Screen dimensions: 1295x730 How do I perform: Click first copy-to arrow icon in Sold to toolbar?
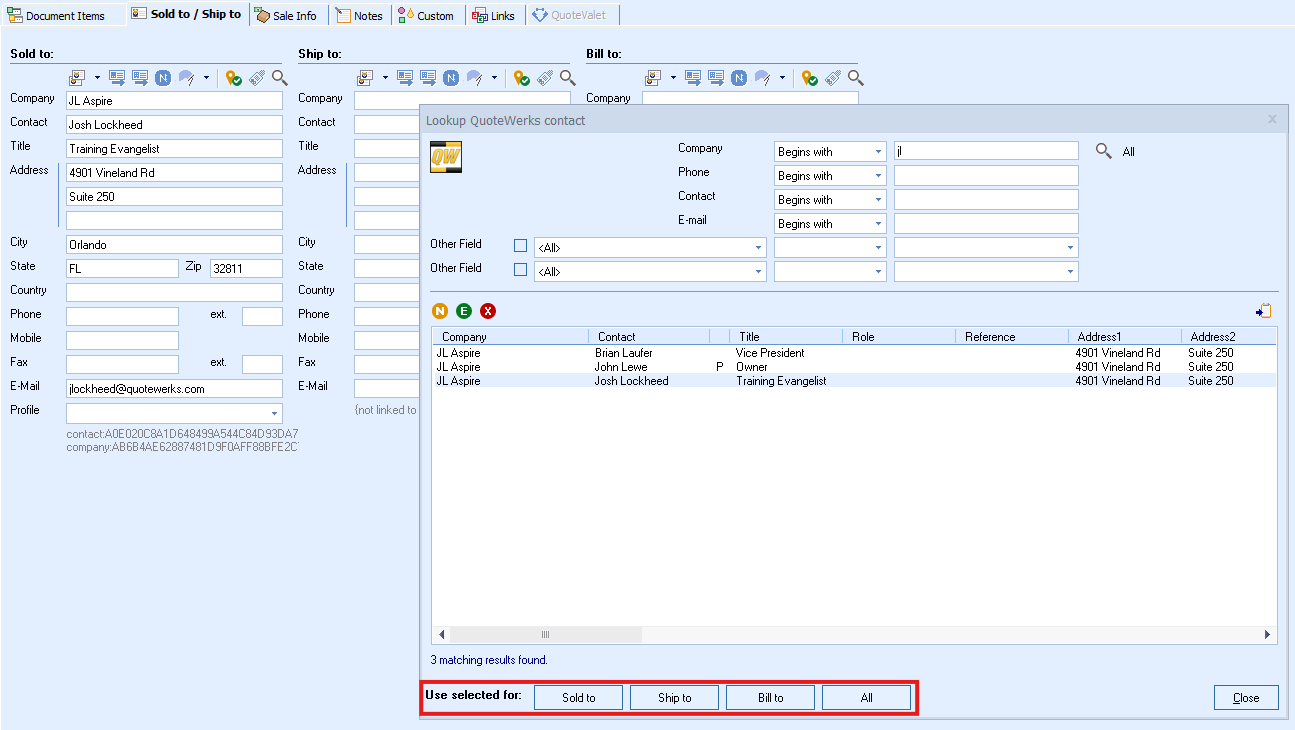(117, 78)
